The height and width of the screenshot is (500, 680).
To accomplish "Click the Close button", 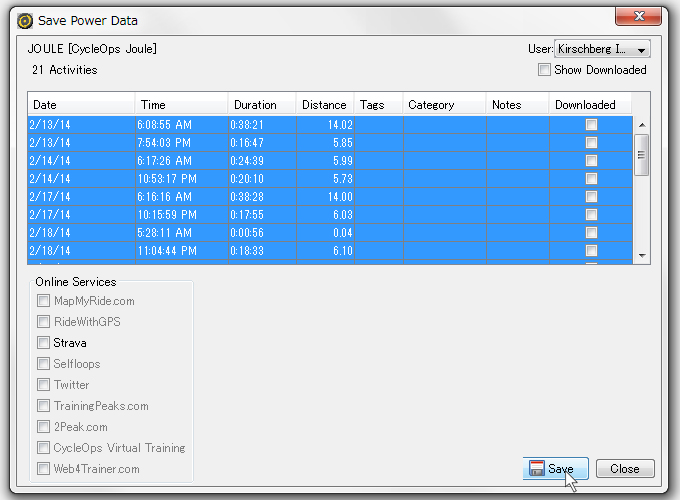I will click(625, 469).
